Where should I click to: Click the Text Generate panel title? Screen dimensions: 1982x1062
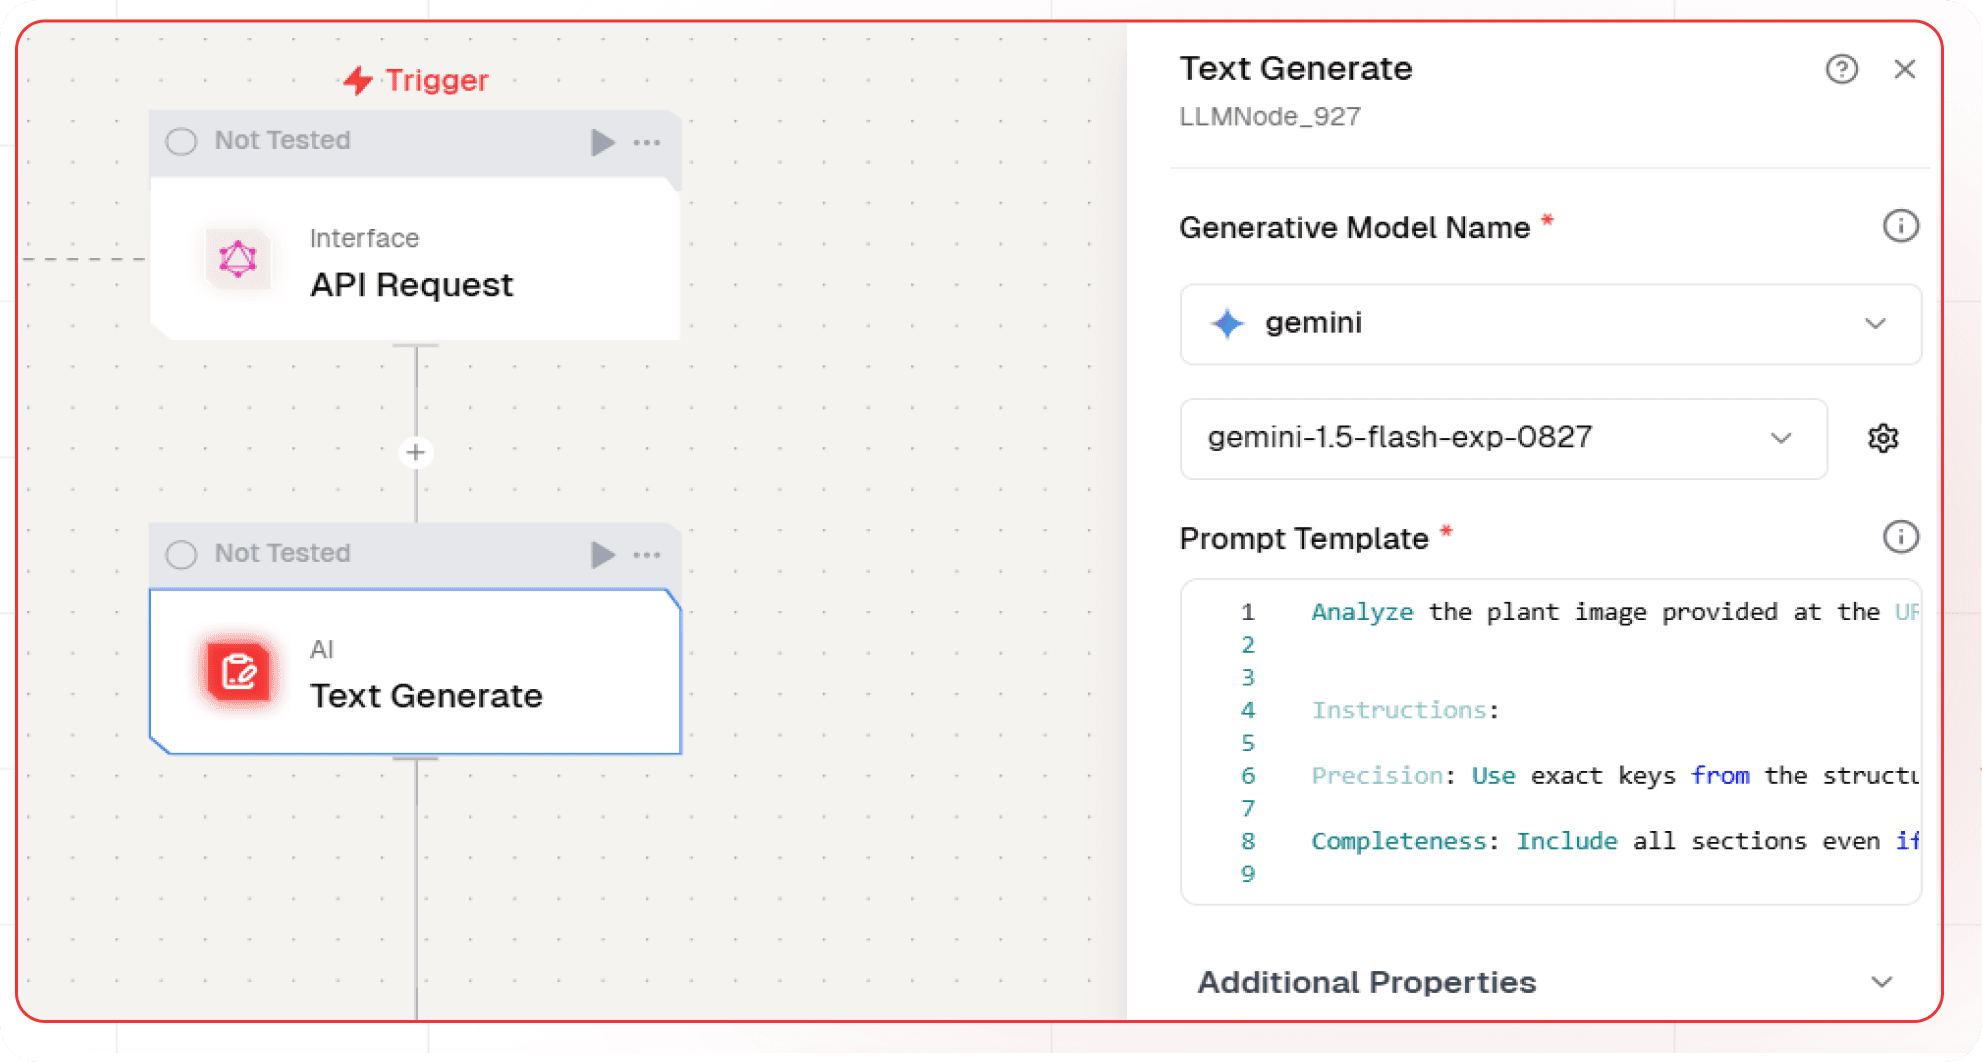click(1296, 68)
